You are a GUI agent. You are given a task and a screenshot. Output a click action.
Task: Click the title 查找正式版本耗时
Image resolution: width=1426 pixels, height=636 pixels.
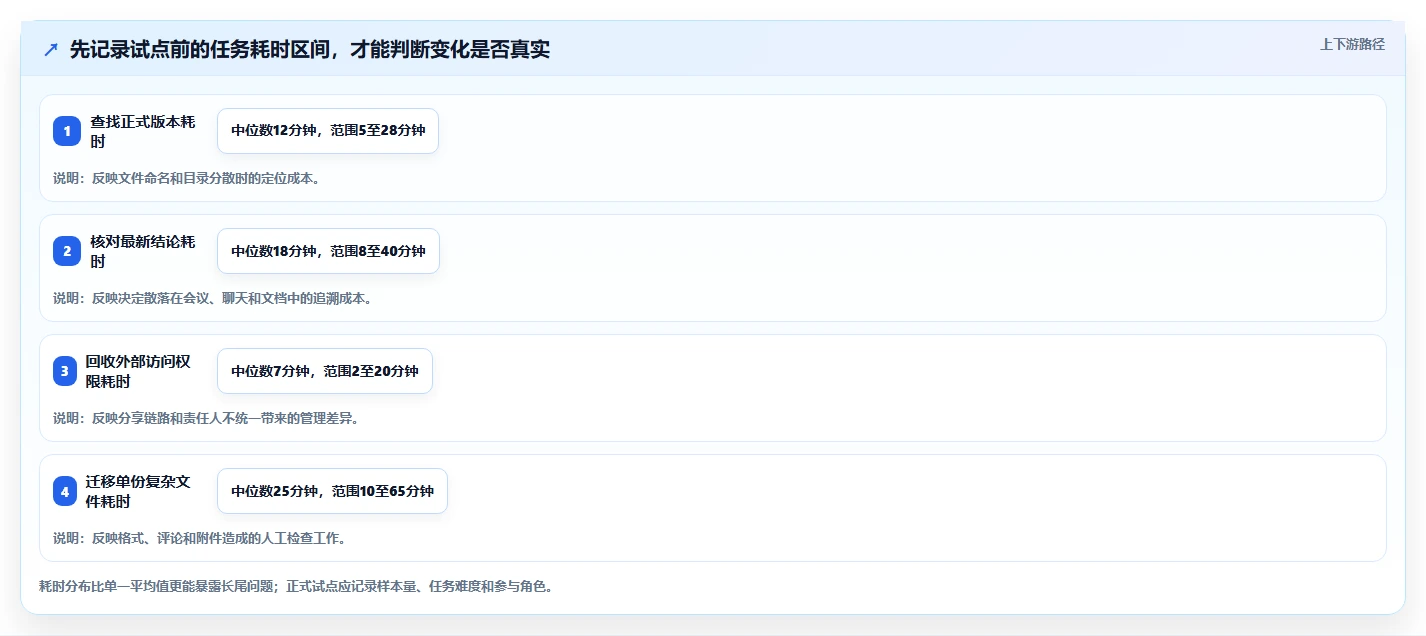143,131
